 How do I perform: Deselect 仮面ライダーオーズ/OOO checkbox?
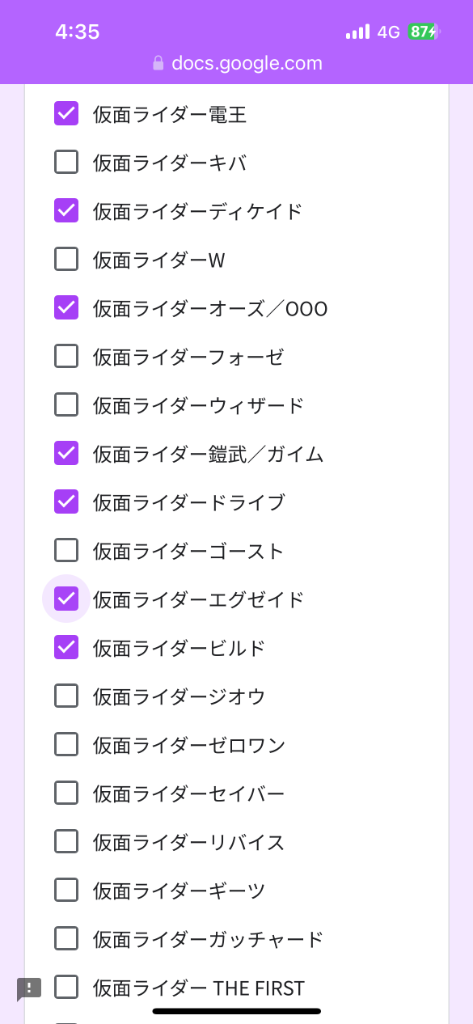coord(66,308)
